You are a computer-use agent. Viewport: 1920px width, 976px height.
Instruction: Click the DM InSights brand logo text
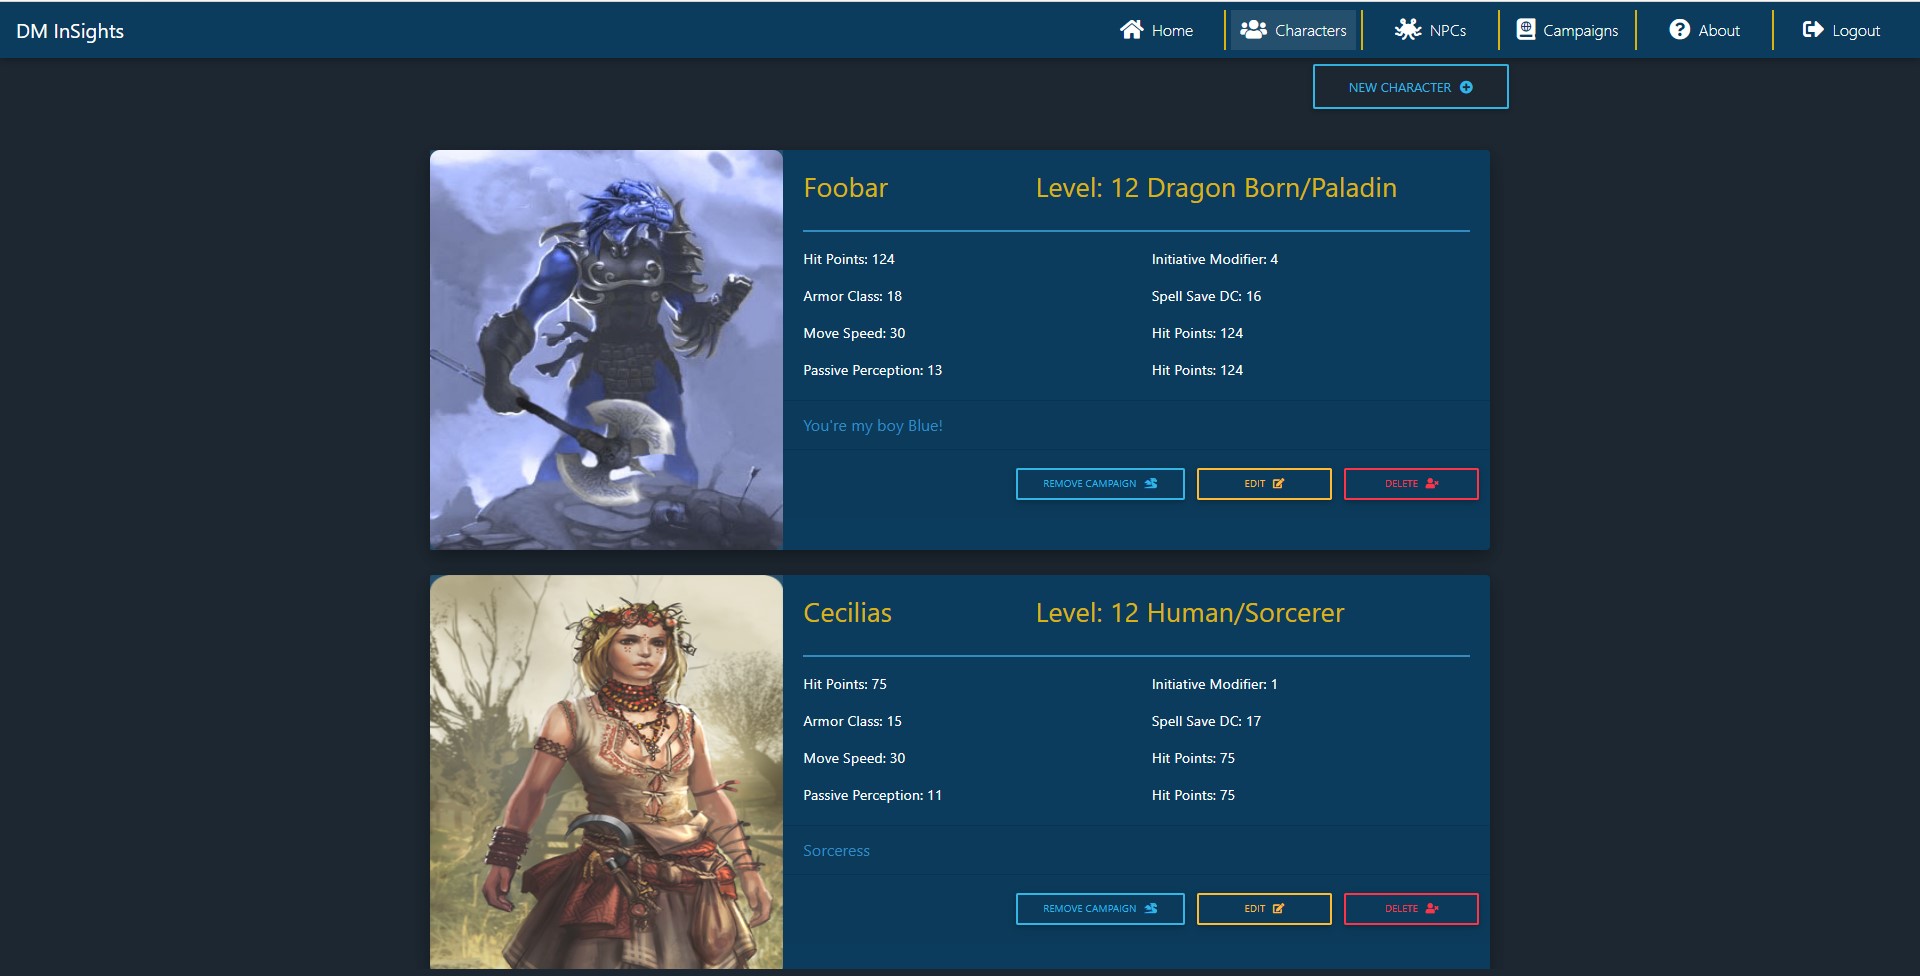coord(70,31)
